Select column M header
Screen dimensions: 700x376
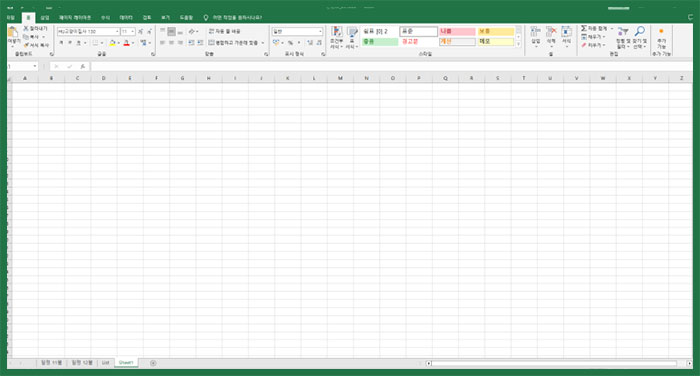pos(340,78)
